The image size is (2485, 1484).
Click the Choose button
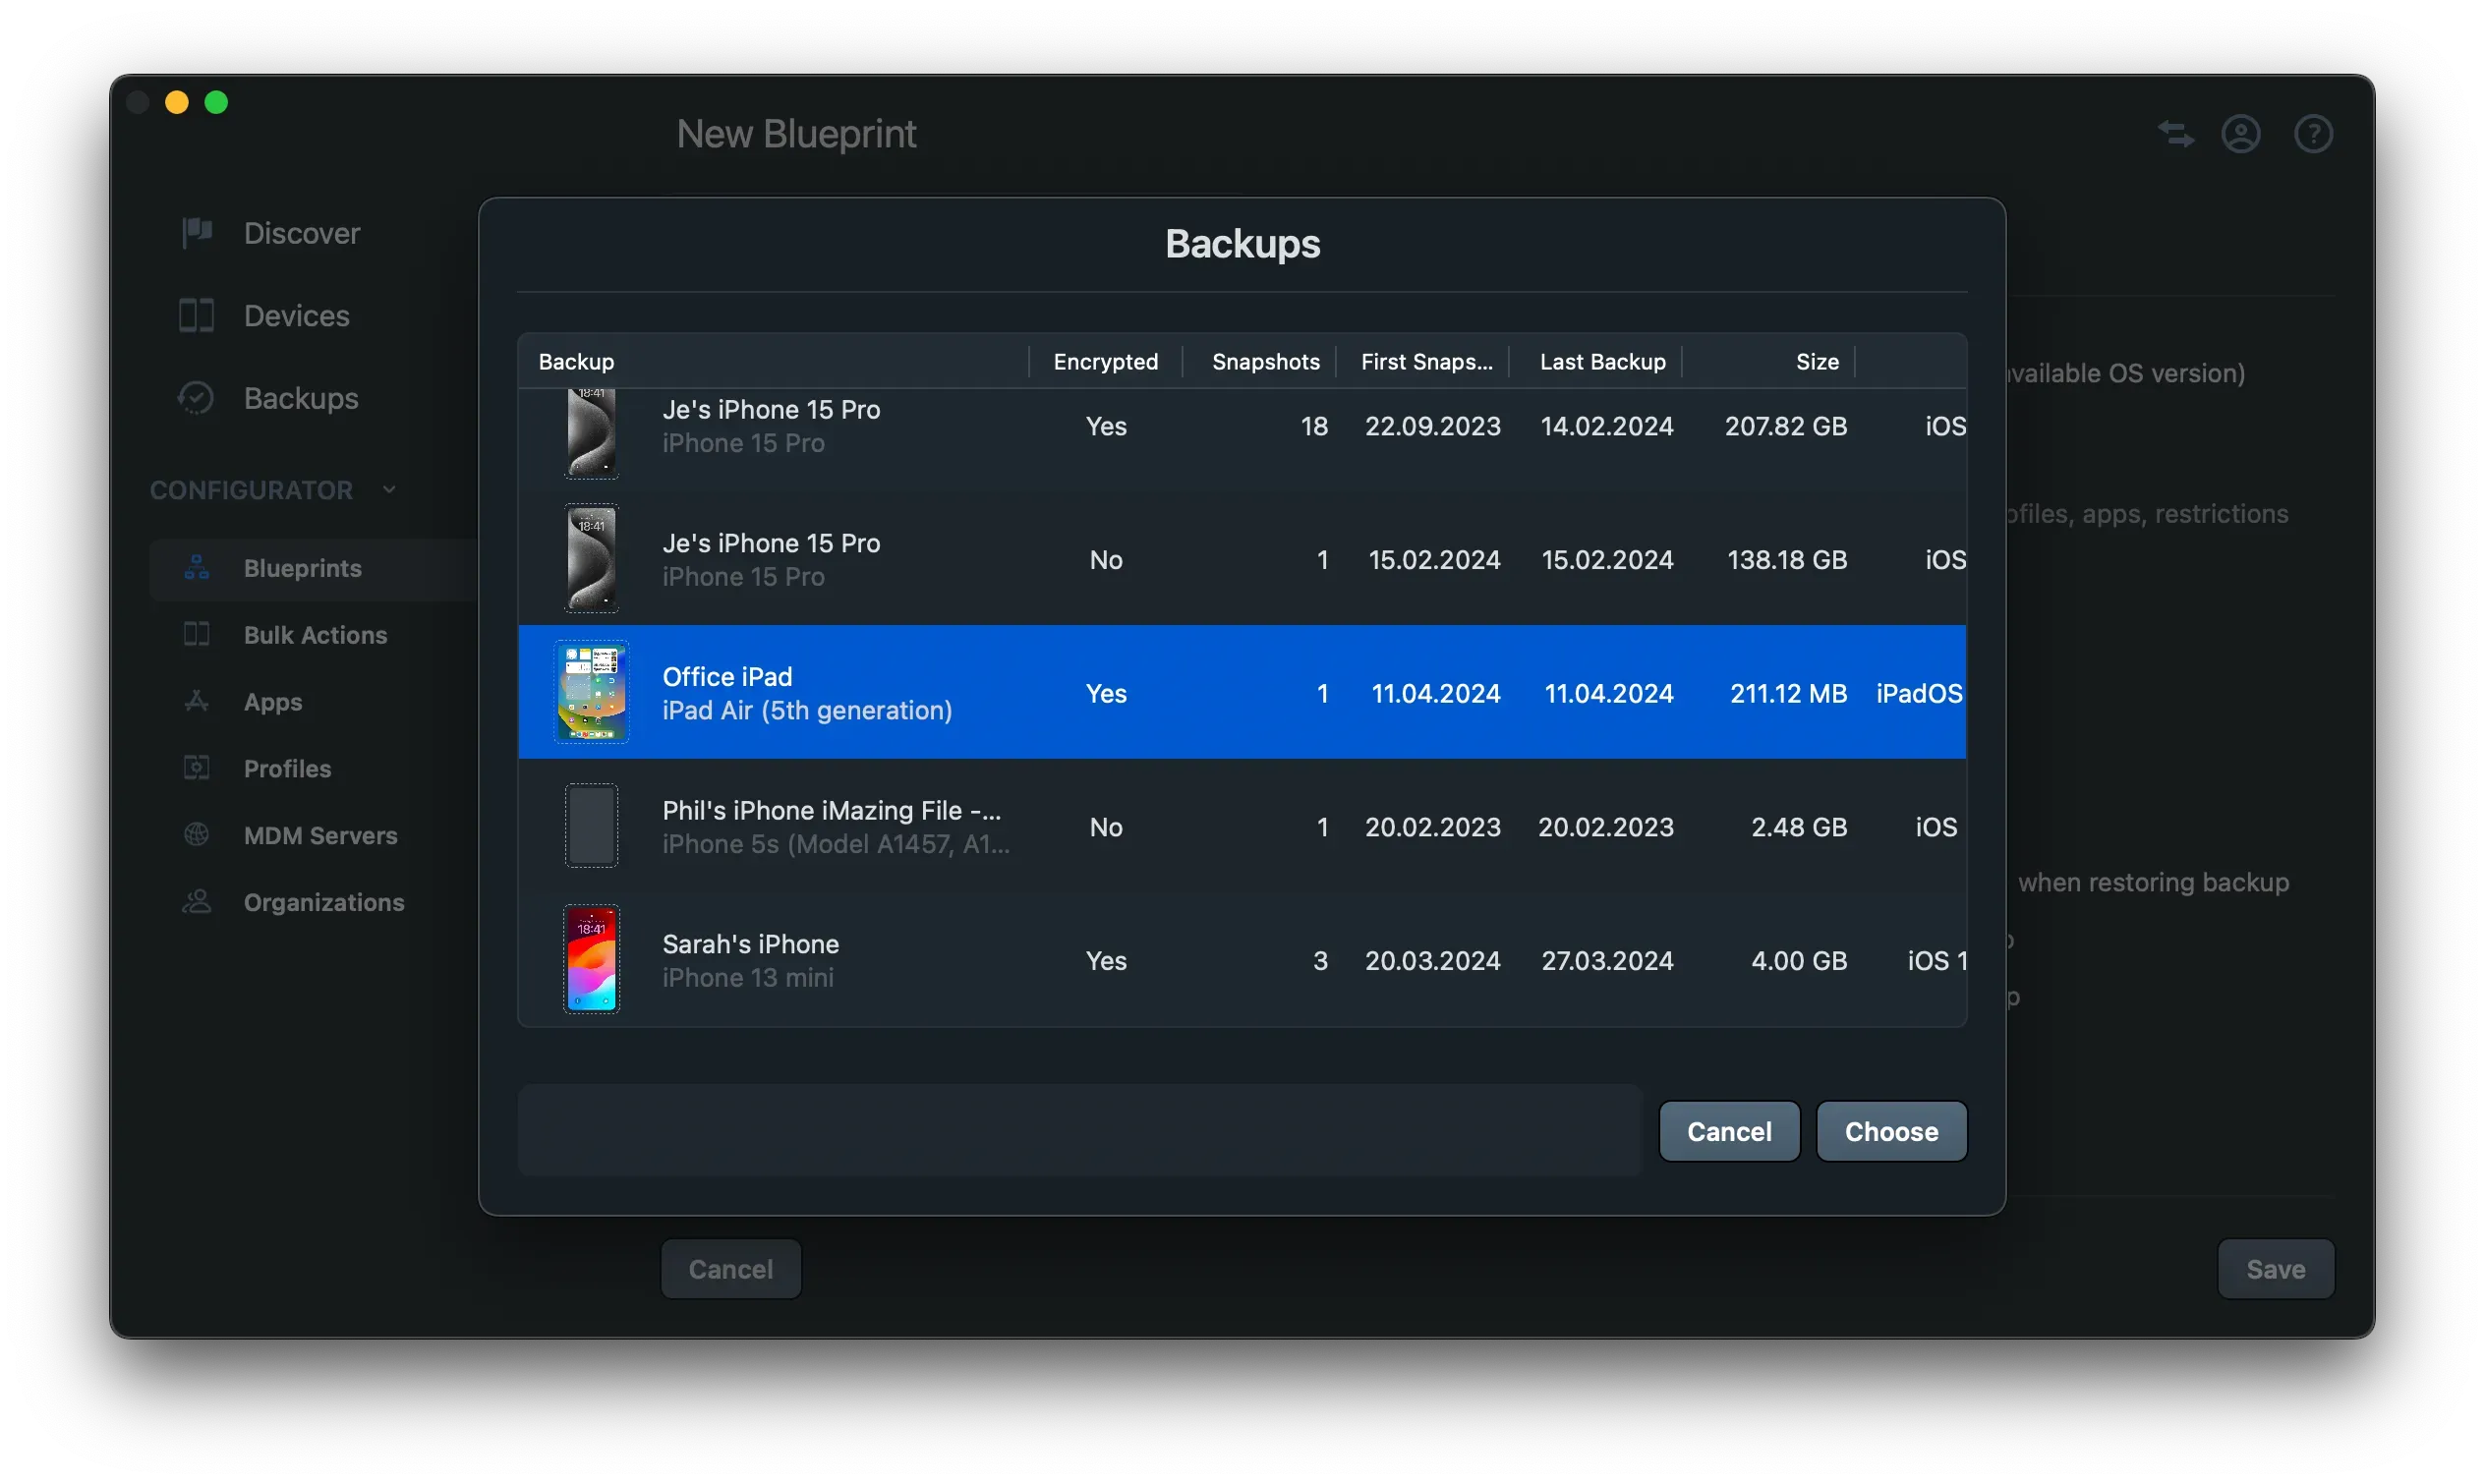click(x=1890, y=1131)
